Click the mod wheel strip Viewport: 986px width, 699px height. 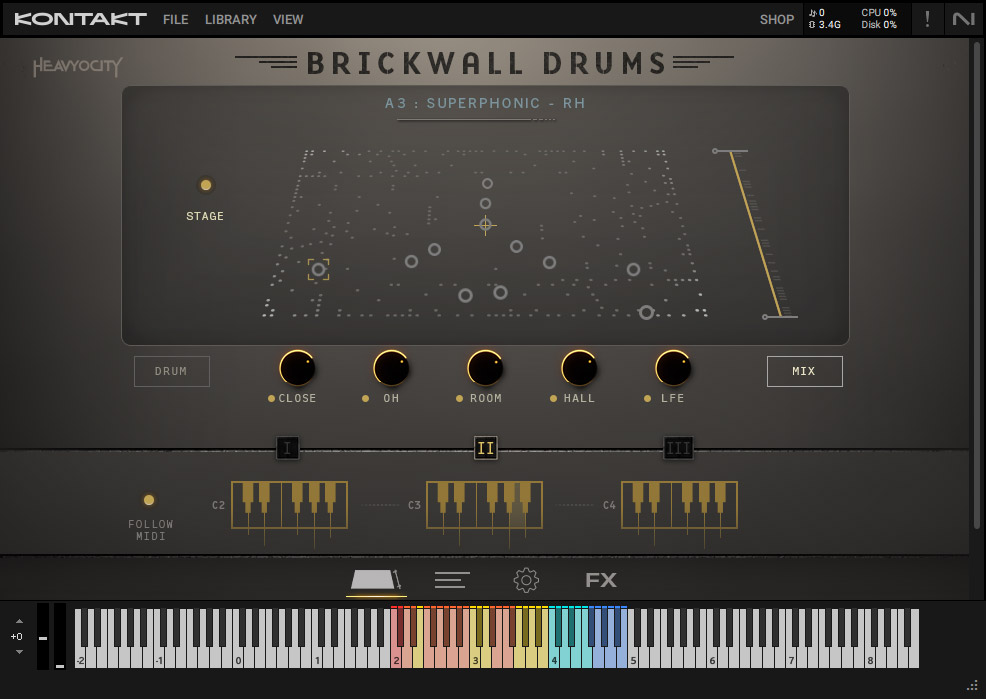pyautogui.click(x=60, y=636)
